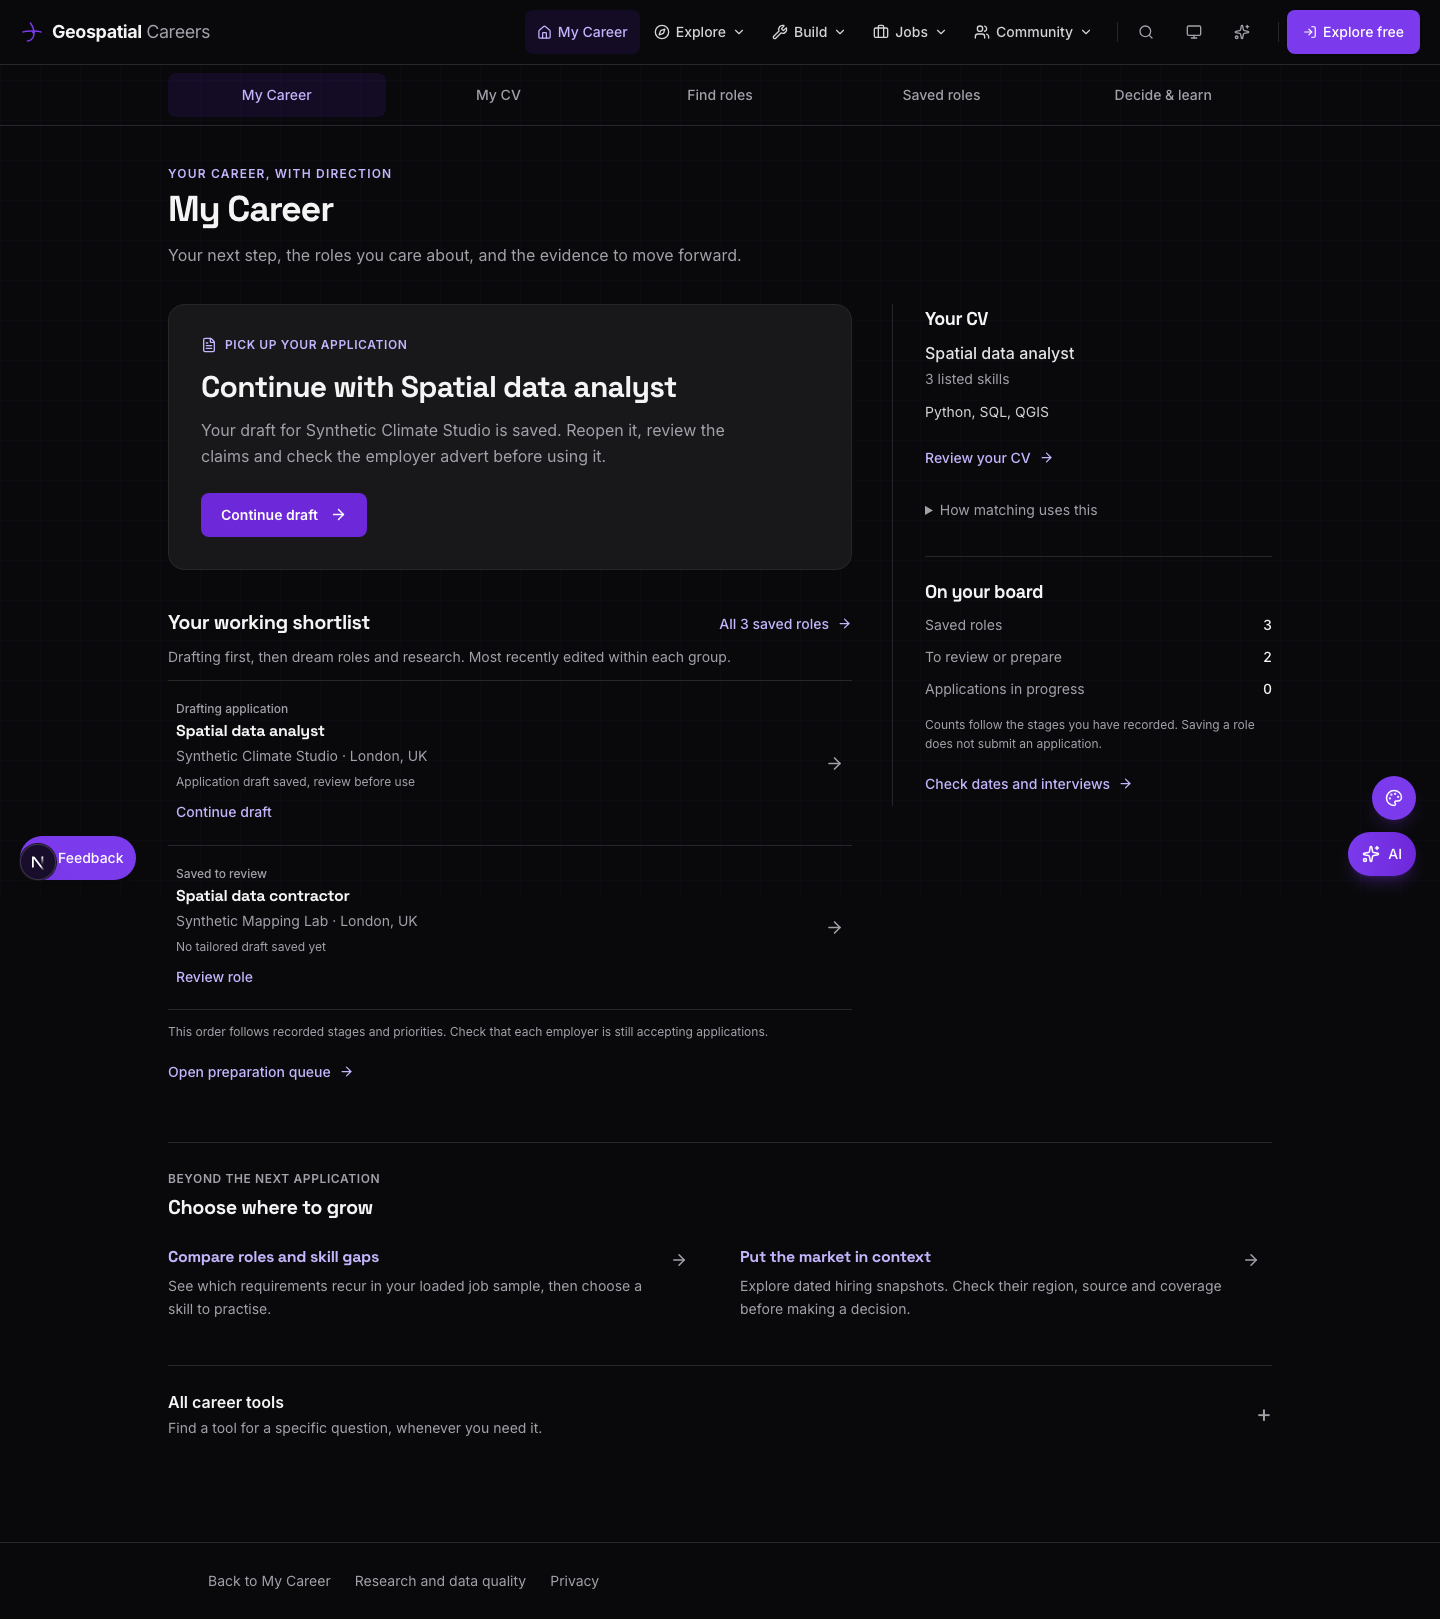Click the Geospatial Careers logo
Viewport: 1440px width, 1619px height.
coord(116,32)
